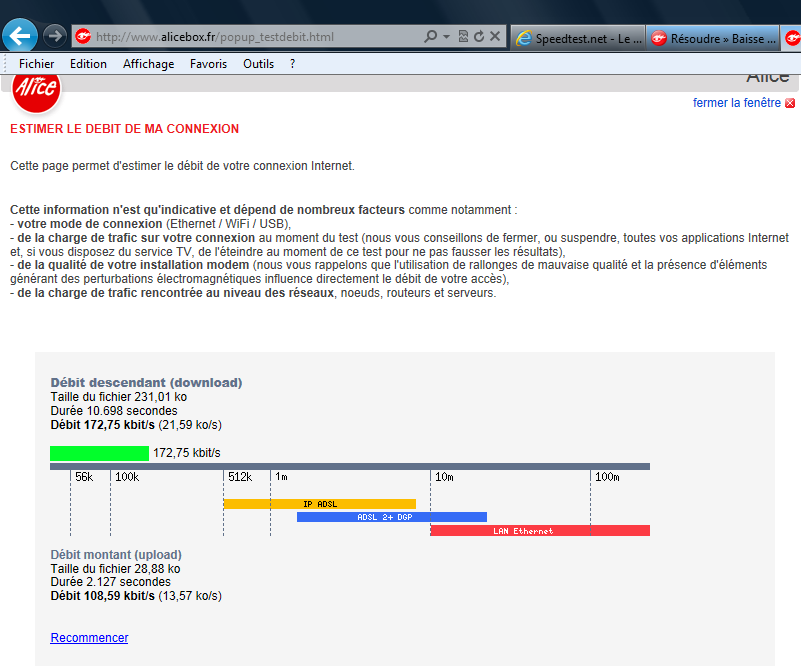Viewport: 801px width, 667px height.
Task: Click the 100m scale label
Action: (x=607, y=477)
